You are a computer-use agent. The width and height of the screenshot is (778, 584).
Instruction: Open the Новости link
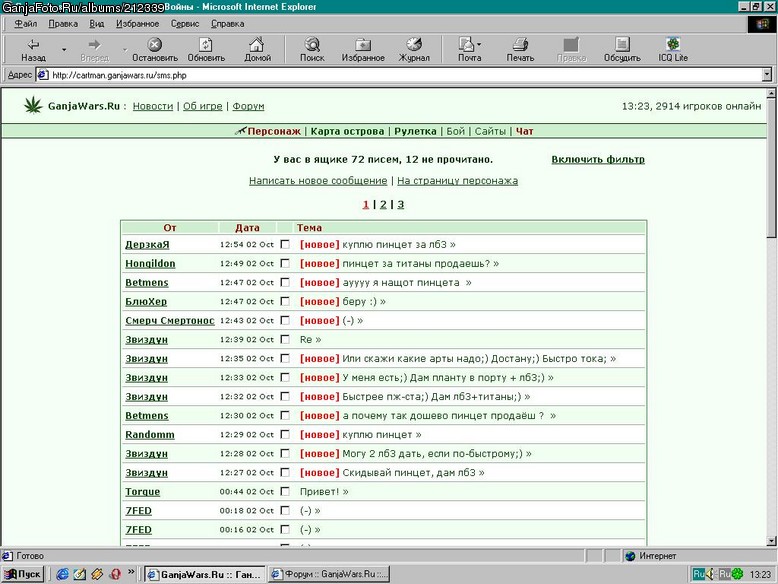(153, 106)
